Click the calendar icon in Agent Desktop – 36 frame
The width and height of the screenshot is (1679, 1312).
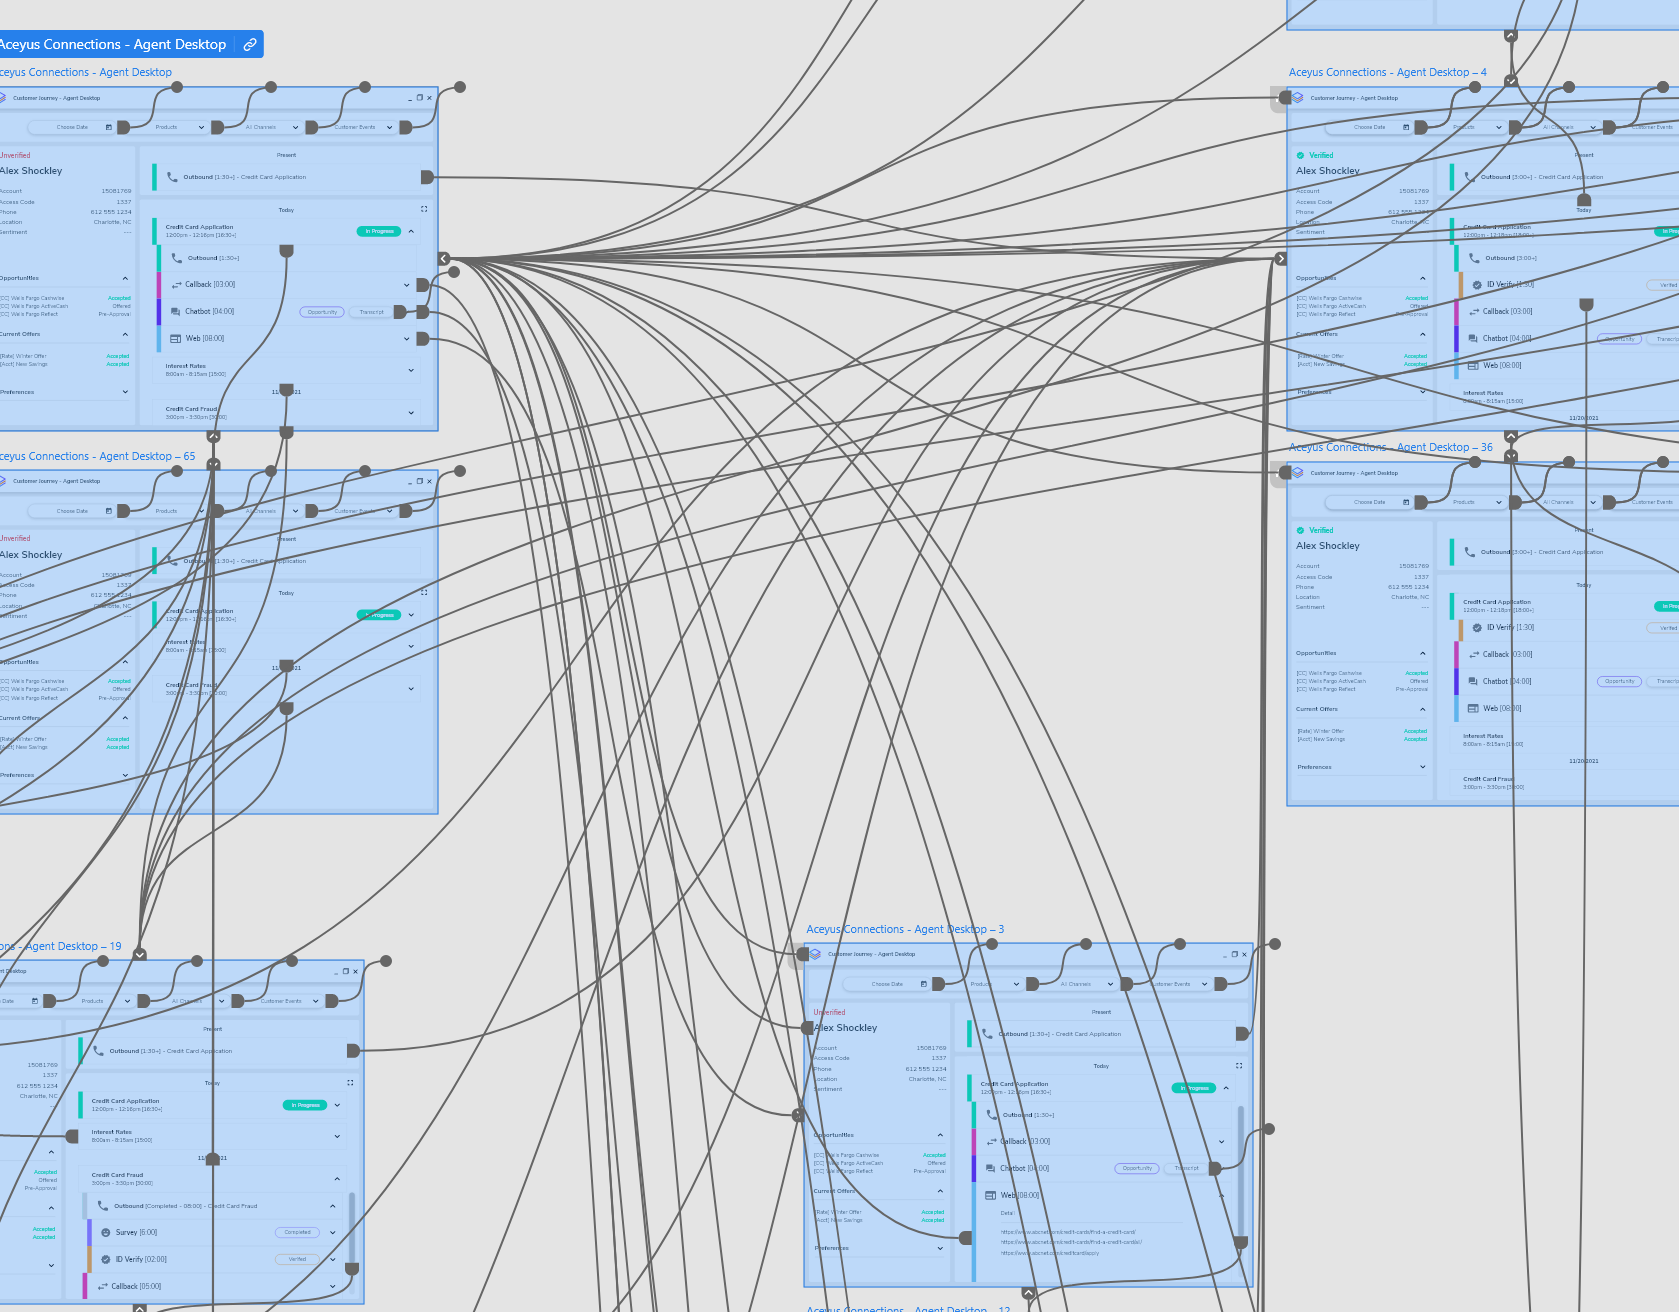(x=1406, y=502)
